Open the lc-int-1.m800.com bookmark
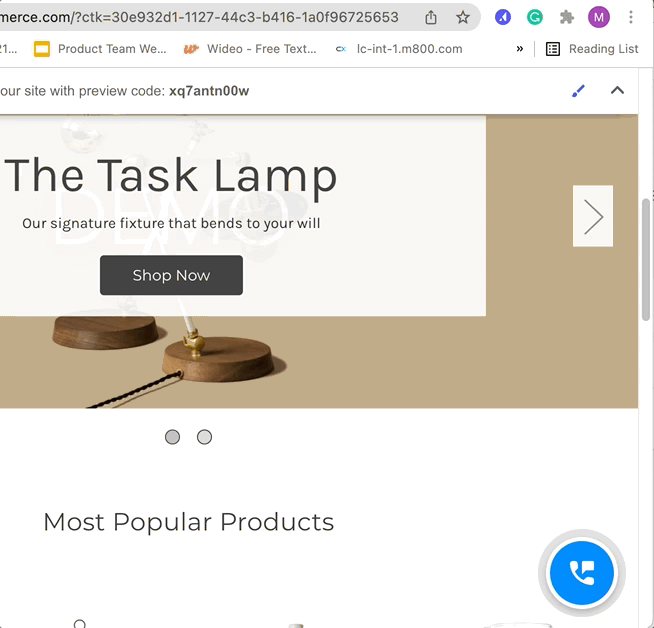Screen dimensions: 654x628 click(x=398, y=49)
